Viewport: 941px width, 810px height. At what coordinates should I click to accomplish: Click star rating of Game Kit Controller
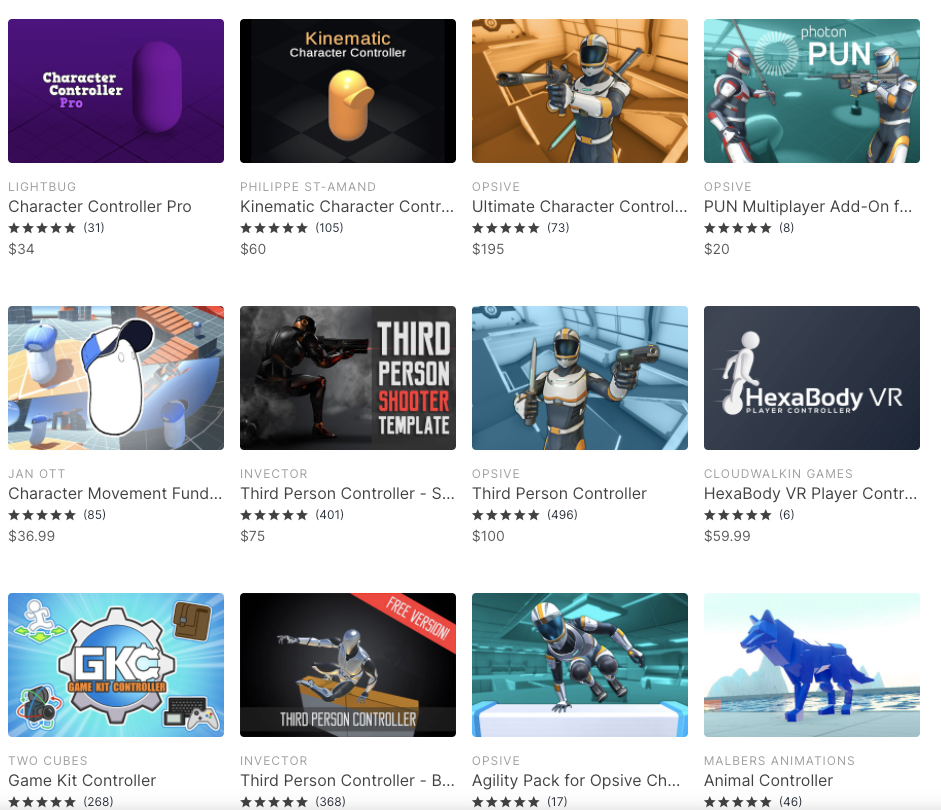[x=42, y=802]
